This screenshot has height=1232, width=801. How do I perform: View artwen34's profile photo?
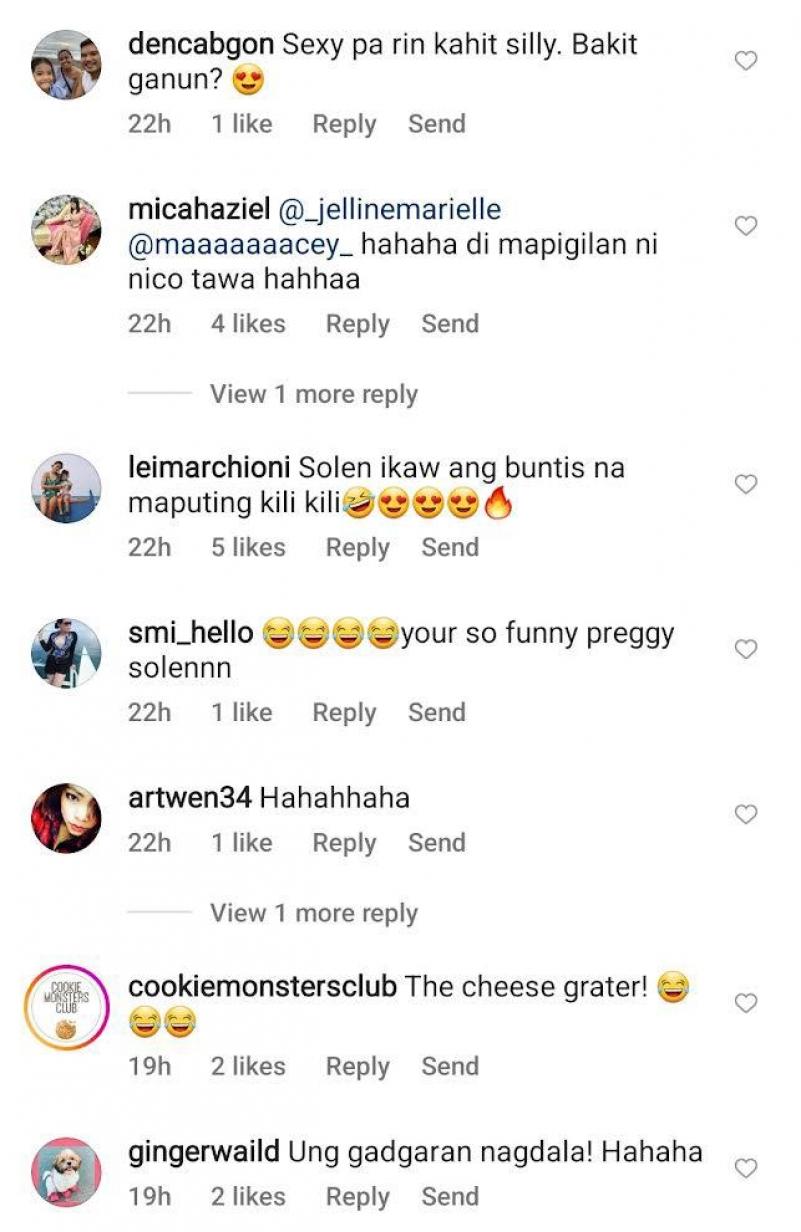click(x=66, y=818)
